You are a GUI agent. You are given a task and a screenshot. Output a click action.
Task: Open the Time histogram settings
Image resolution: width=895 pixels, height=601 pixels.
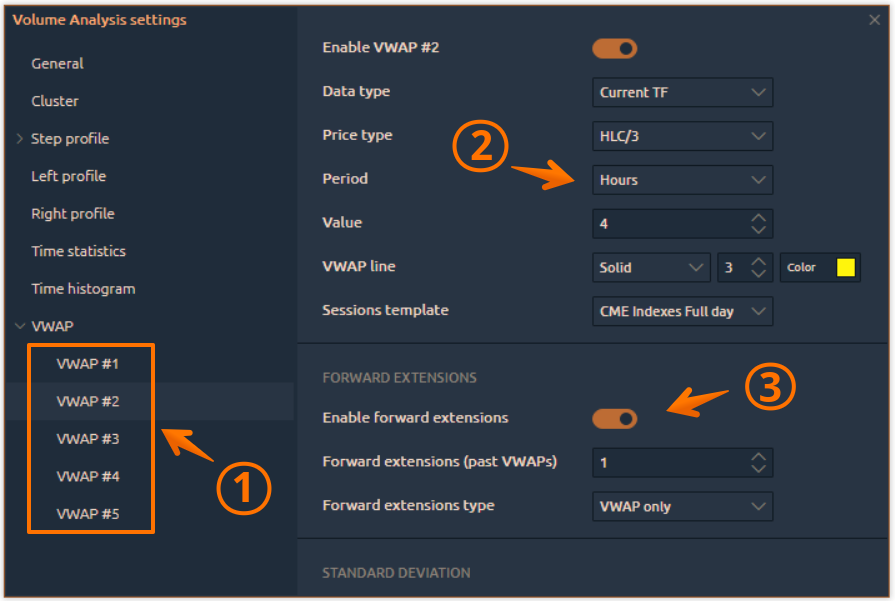pos(83,289)
